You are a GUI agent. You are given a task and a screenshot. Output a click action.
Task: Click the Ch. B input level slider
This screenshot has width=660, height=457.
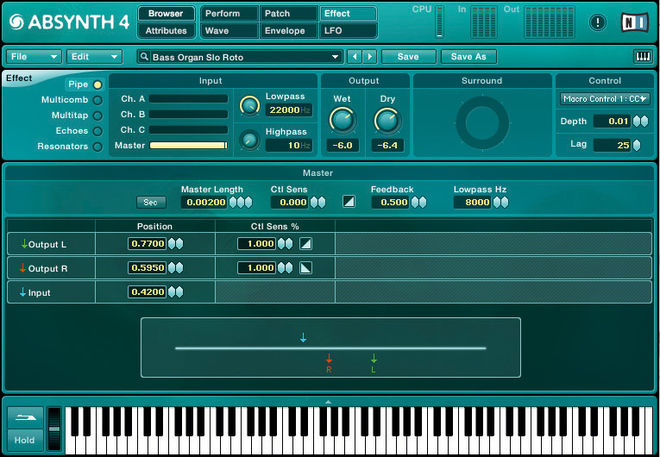pyautogui.click(x=189, y=114)
